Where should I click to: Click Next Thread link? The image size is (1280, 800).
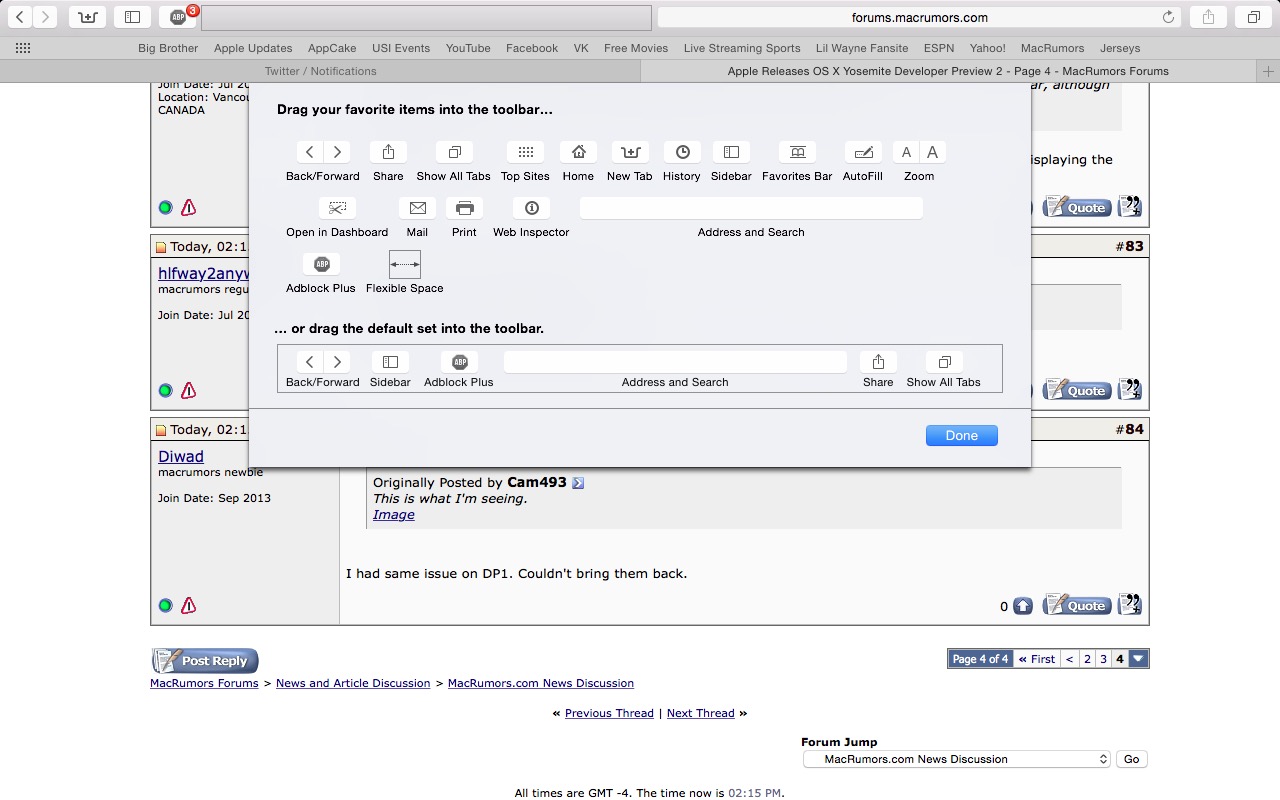pos(701,713)
